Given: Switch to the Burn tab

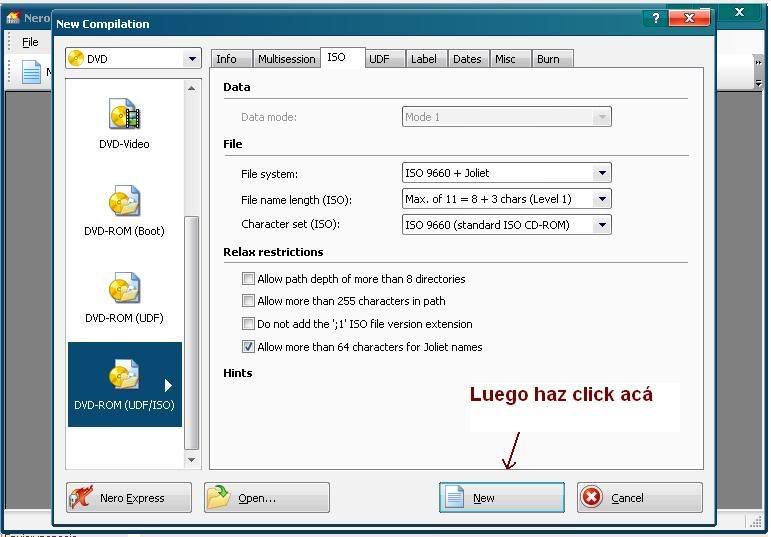Looking at the screenshot, I should tap(553, 59).
